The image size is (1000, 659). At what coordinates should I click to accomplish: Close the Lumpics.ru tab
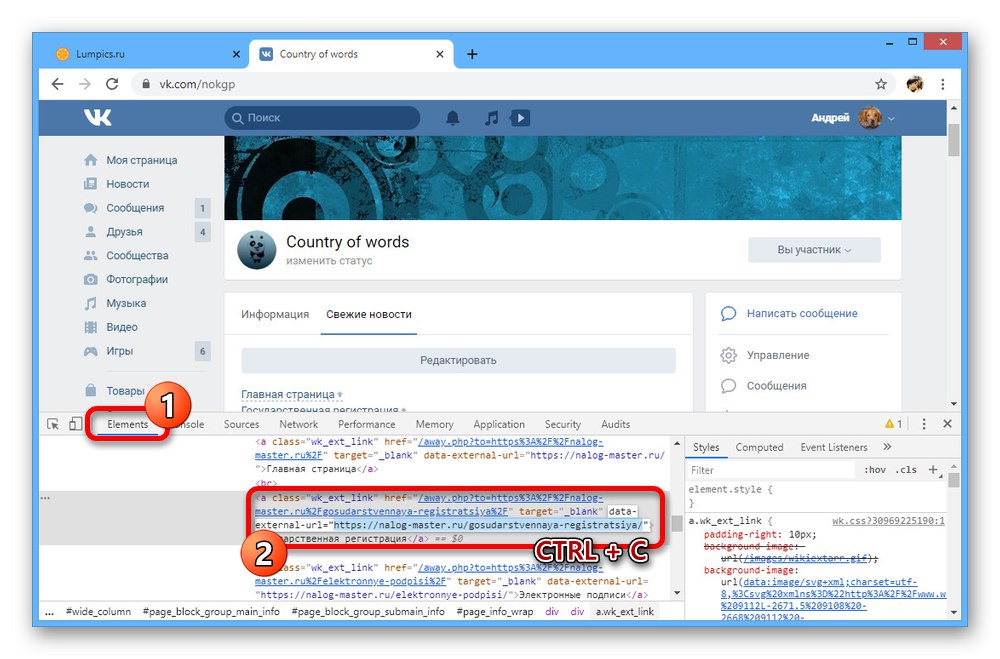[x=236, y=54]
